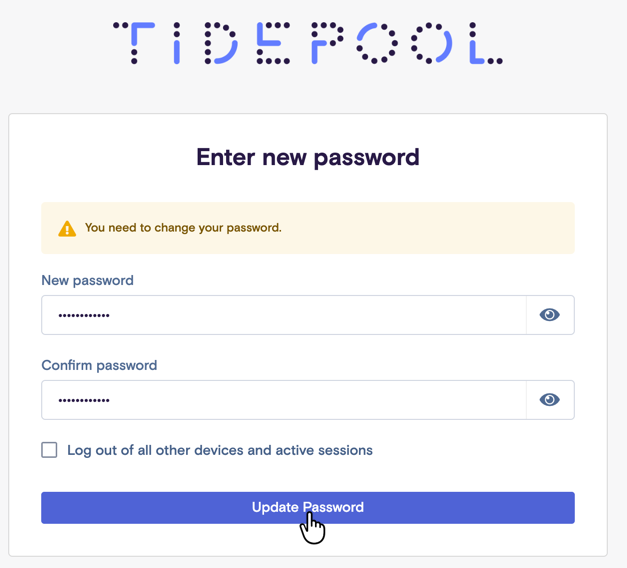Image resolution: width=627 pixels, height=568 pixels.
Task: Click the letter P in Tidepool logo
Action: 327,43
